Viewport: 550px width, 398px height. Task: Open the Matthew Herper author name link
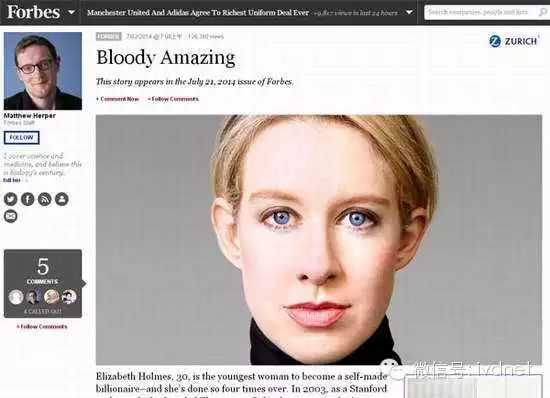[29, 116]
